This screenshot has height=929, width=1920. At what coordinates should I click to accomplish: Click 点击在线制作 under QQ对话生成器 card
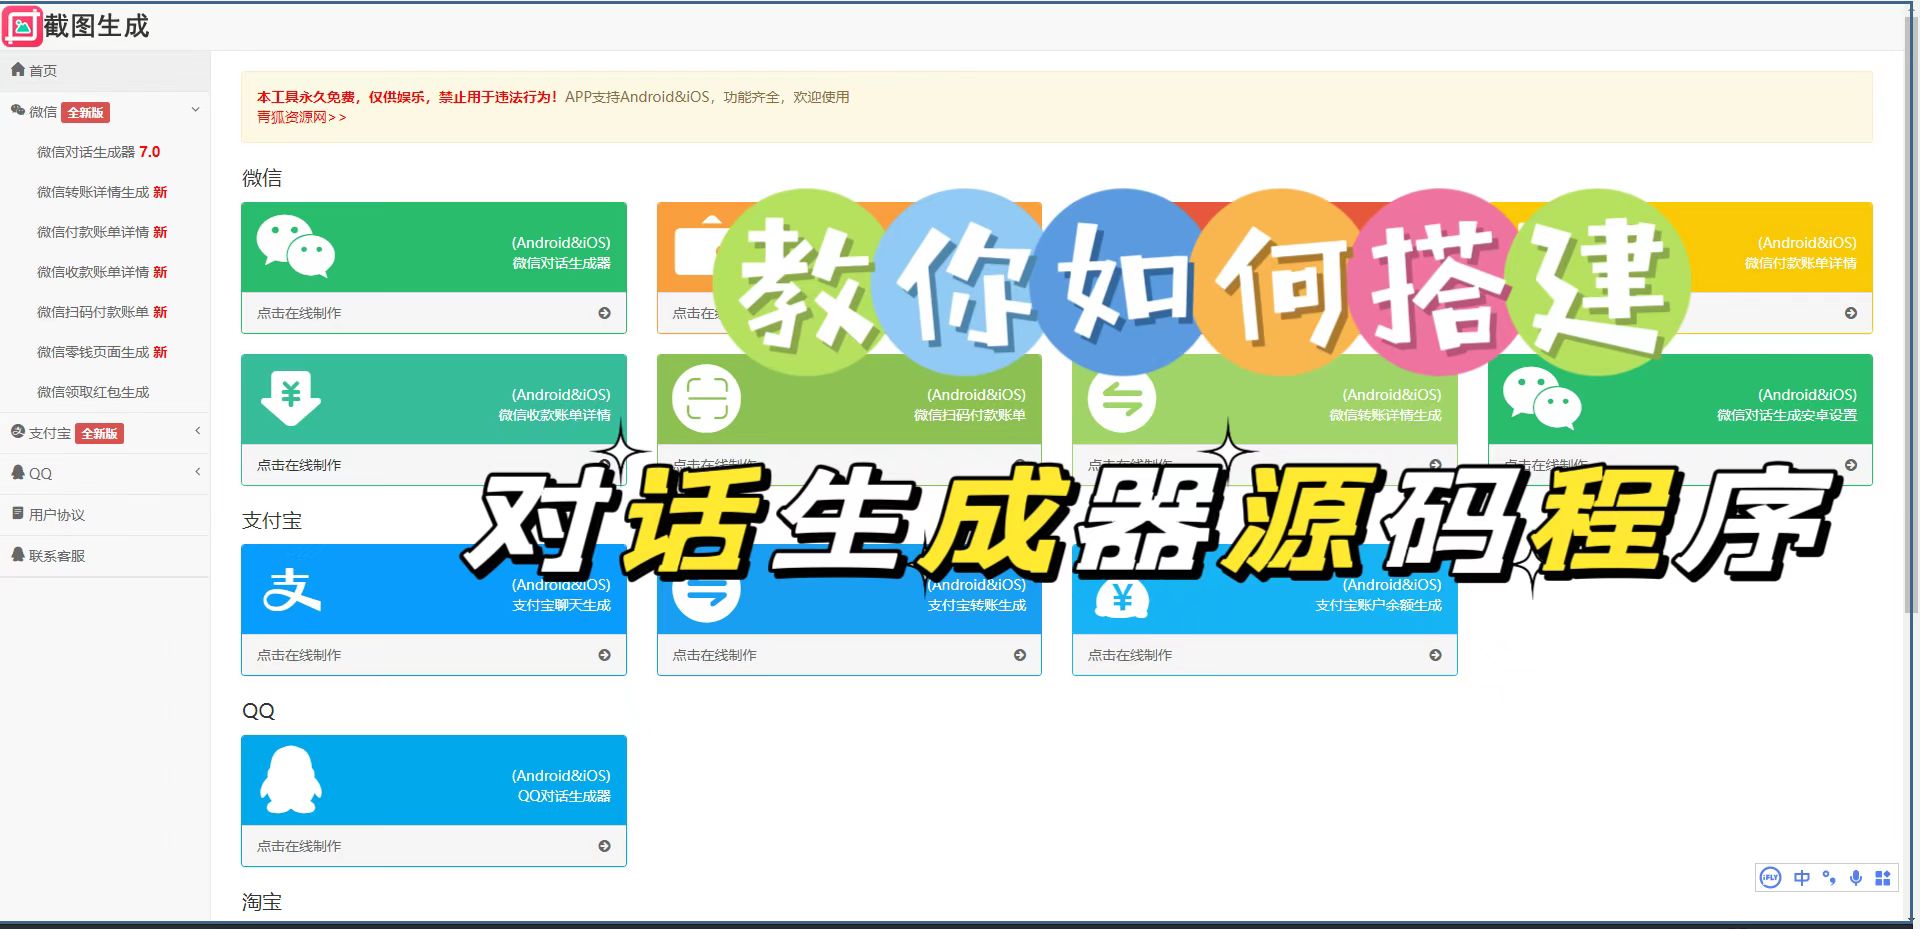(x=299, y=846)
